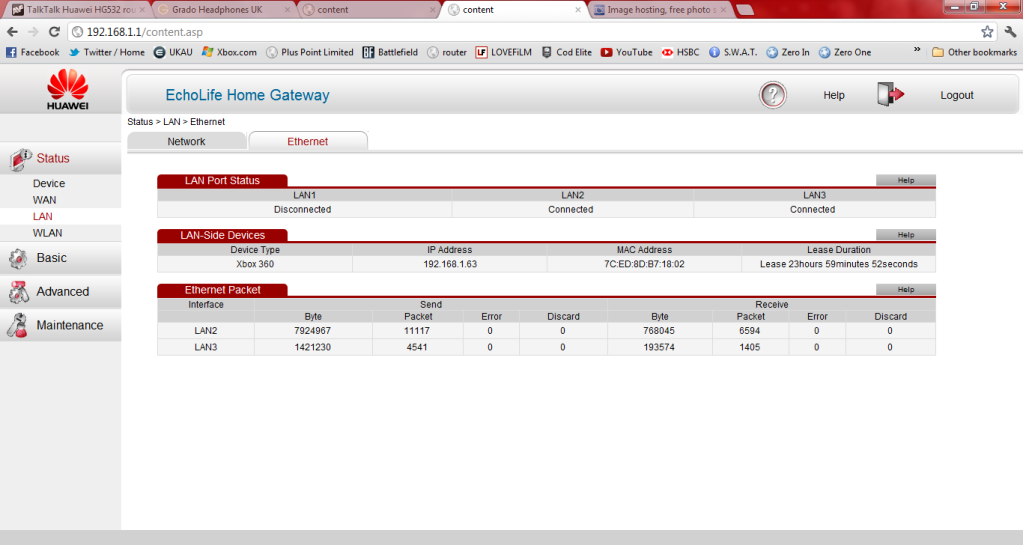Click the LAN2 send packet value 11117
This screenshot has width=1023, height=545.
pyautogui.click(x=417, y=331)
